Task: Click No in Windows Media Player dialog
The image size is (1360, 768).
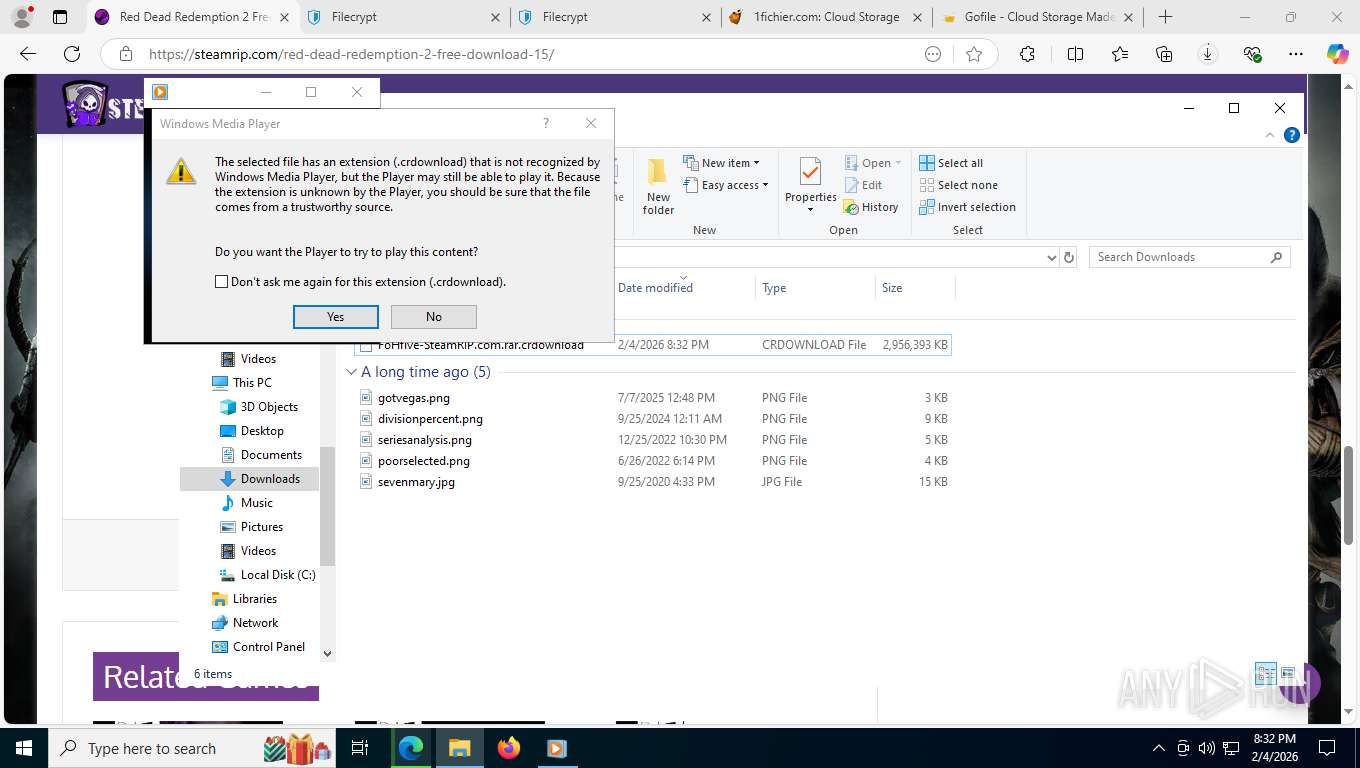Action: 434,317
